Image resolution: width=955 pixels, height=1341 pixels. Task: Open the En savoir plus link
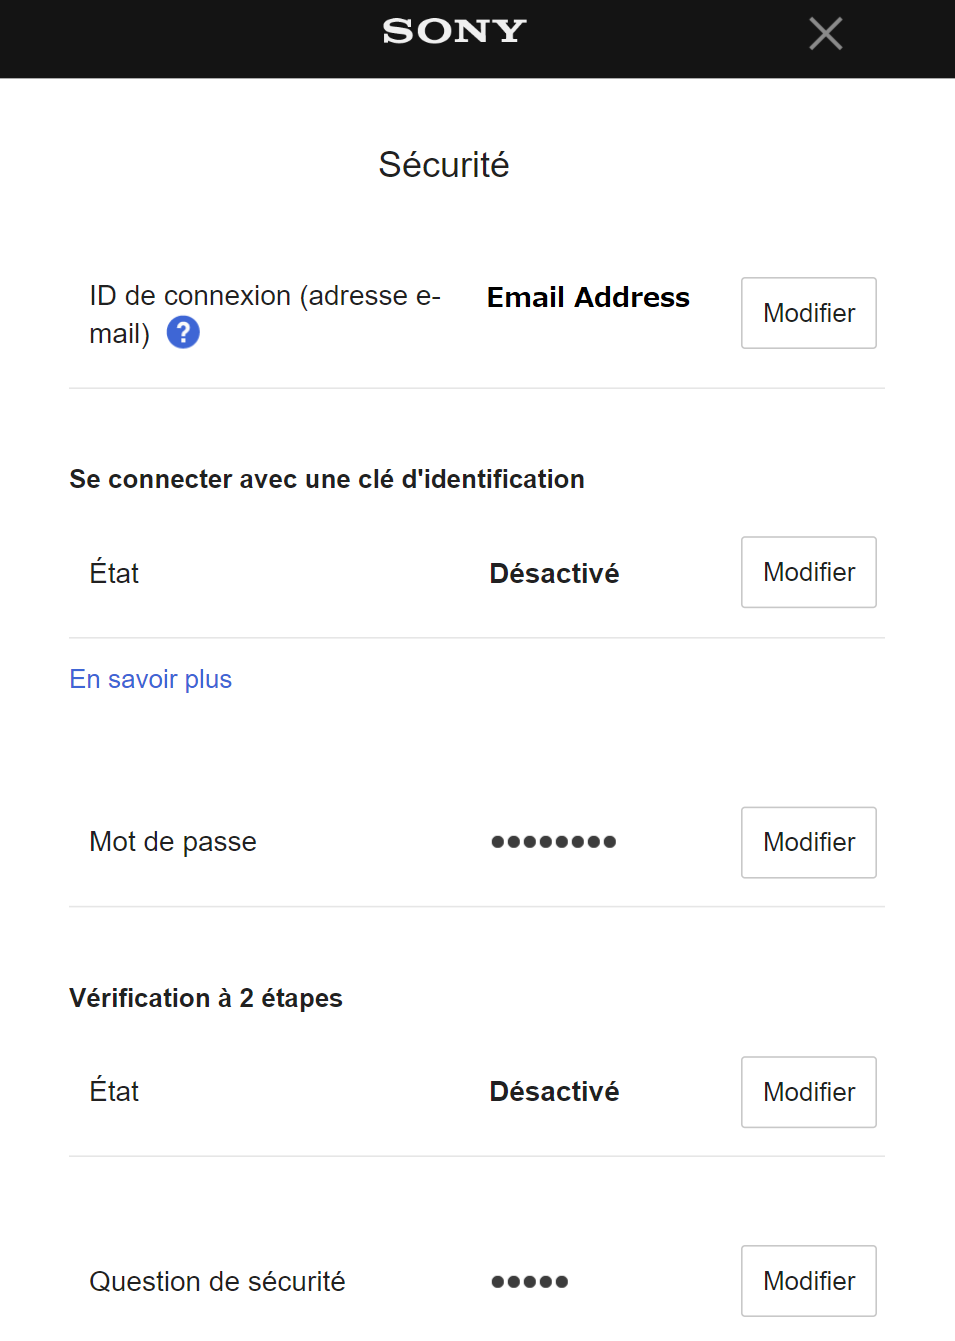coord(151,679)
